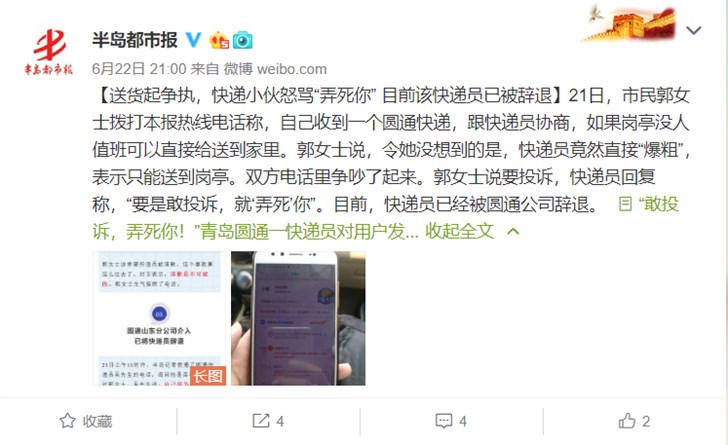
Task: Open the 微博 weibo.com source link
Action: point(275,69)
